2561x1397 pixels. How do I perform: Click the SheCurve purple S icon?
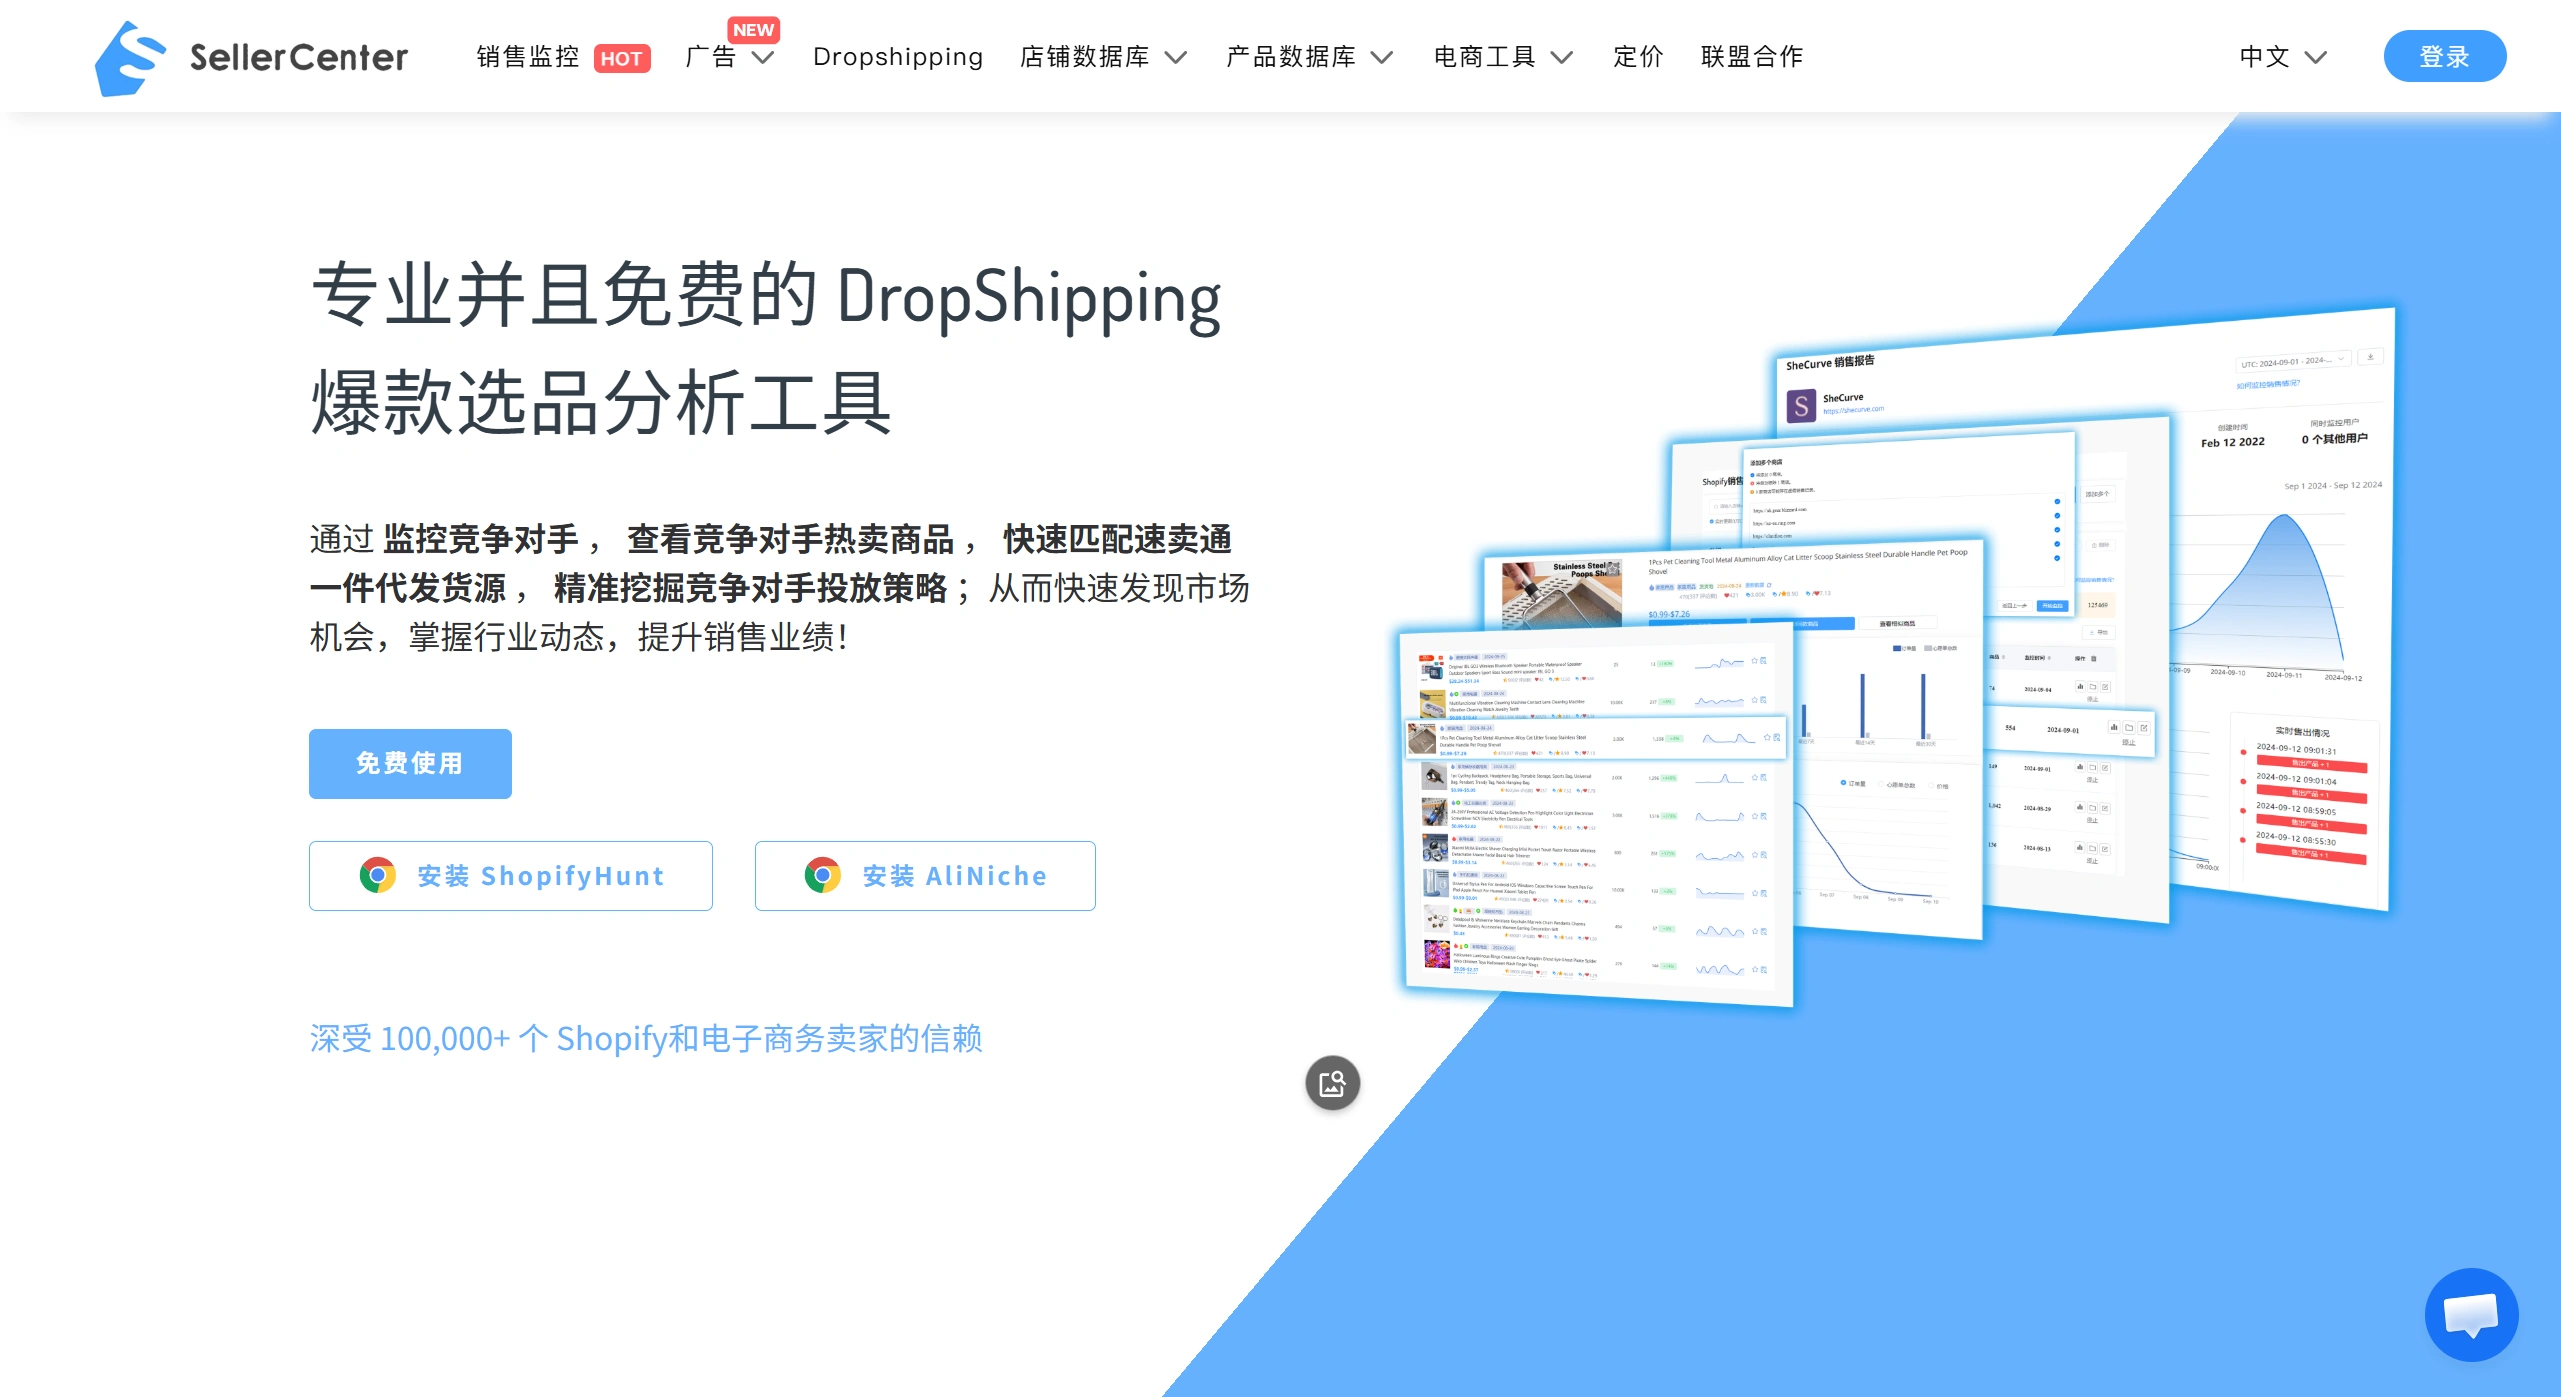tap(1801, 406)
